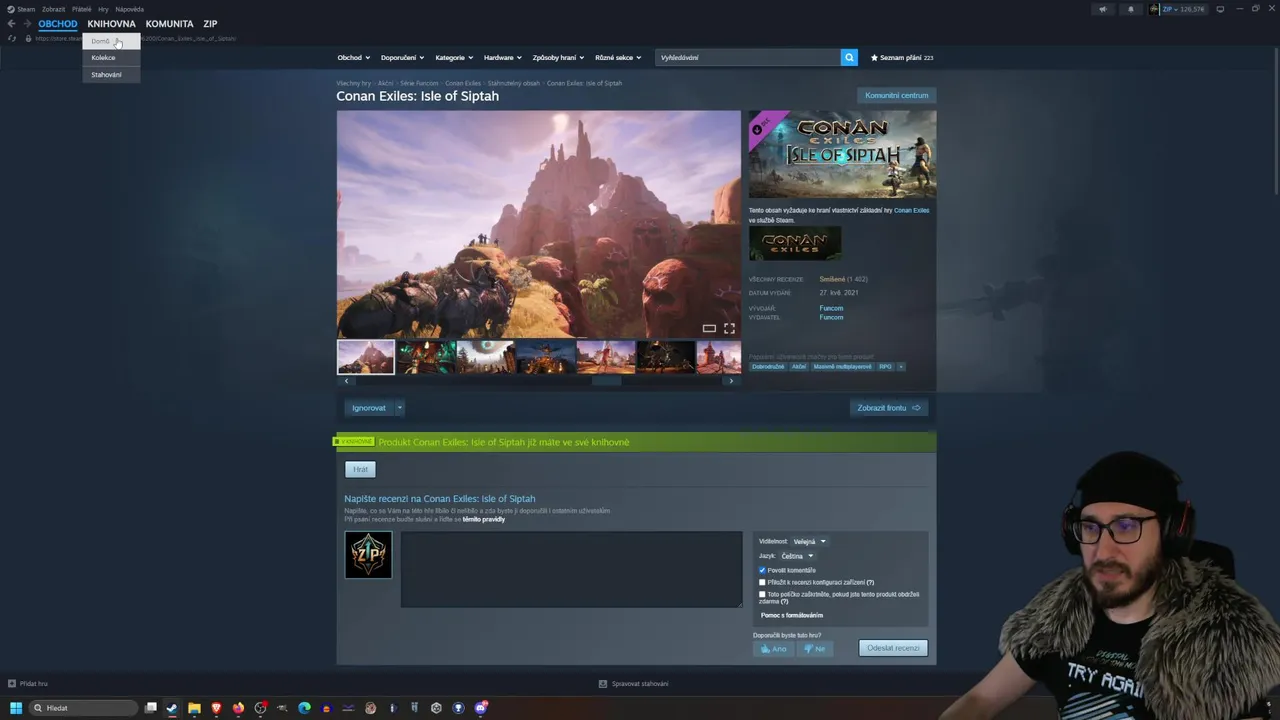The height and width of the screenshot is (720, 1280).
Task: Click the Vyhledávání search field
Action: [748, 58]
